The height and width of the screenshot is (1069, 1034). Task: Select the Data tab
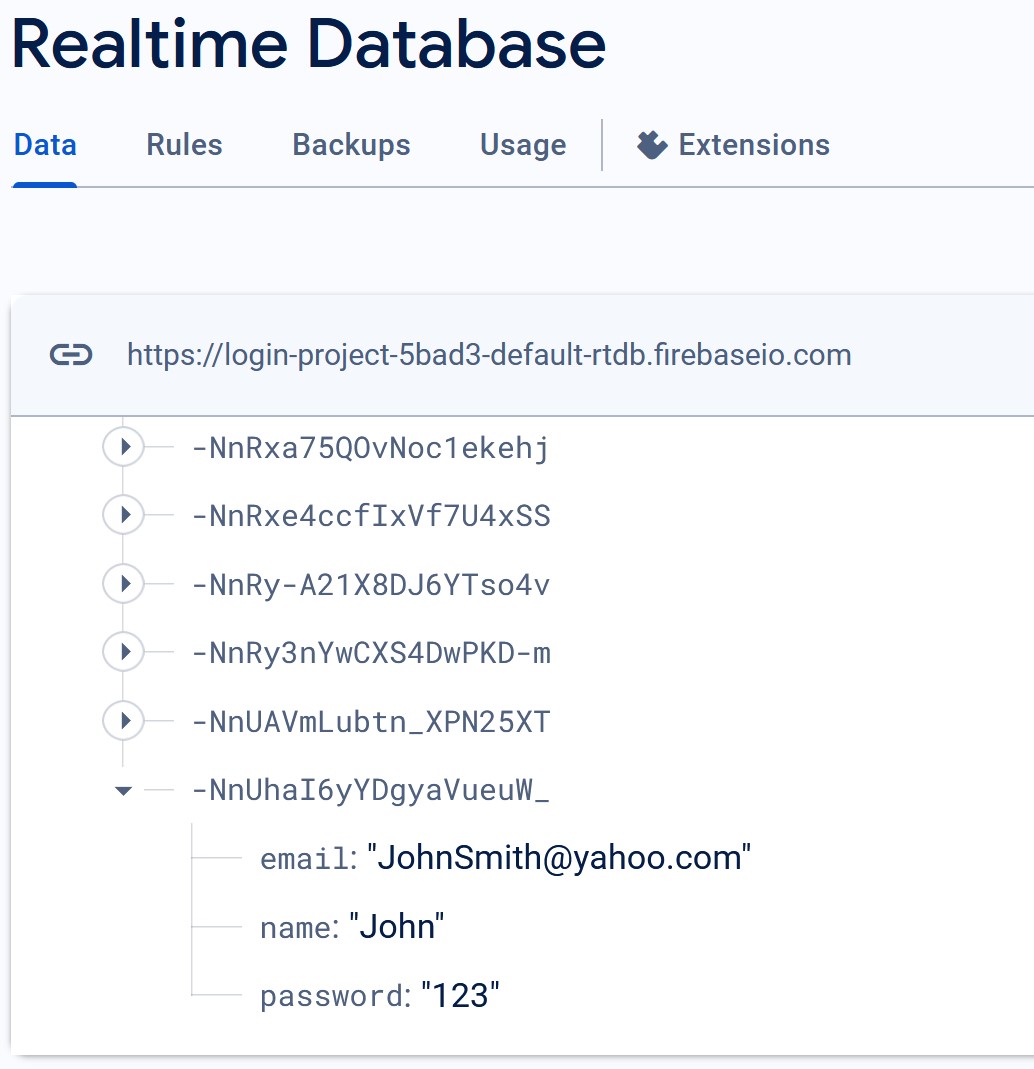pyautogui.click(x=45, y=145)
